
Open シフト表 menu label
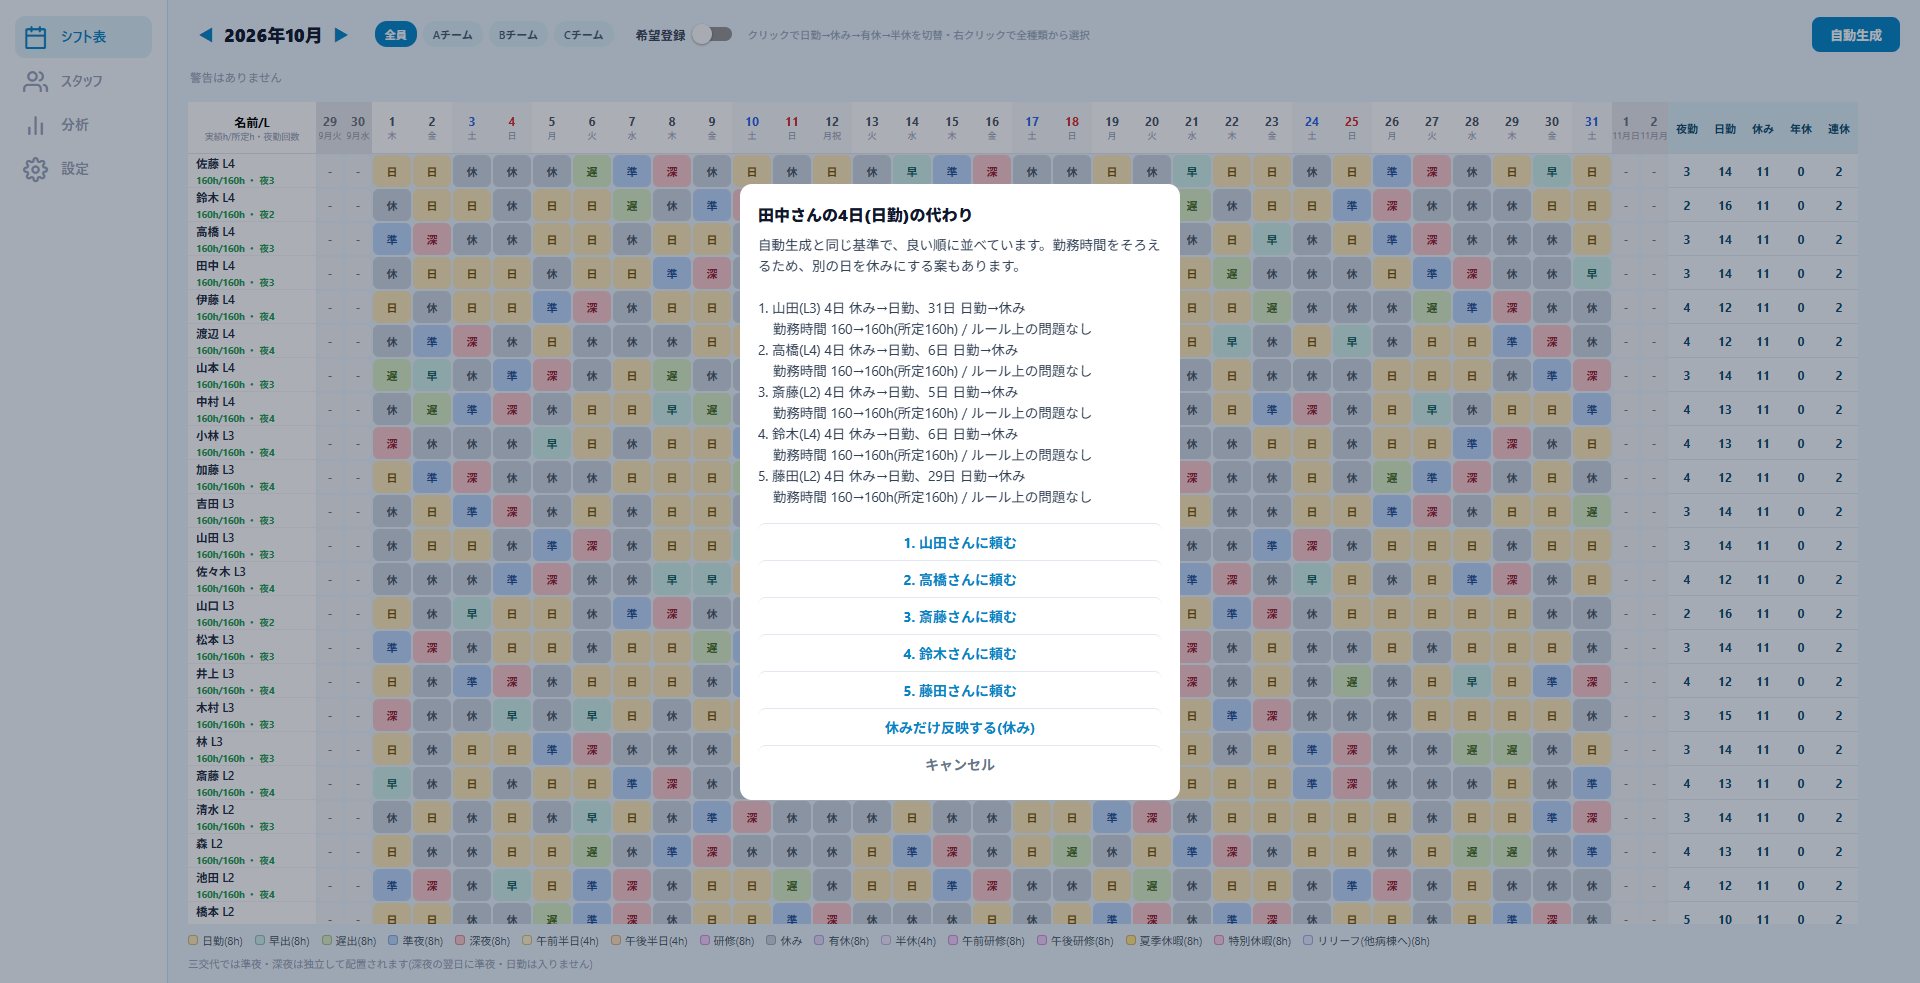click(83, 37)
